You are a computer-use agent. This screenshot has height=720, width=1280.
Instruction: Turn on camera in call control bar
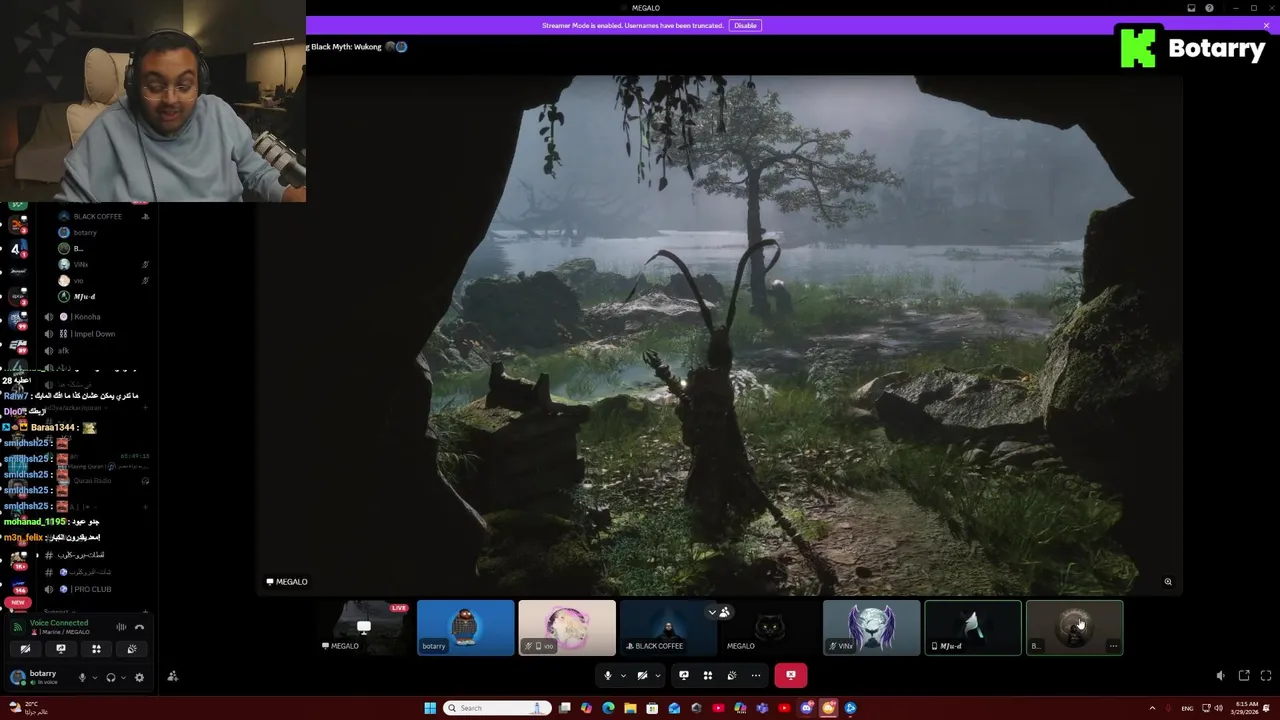642,675
